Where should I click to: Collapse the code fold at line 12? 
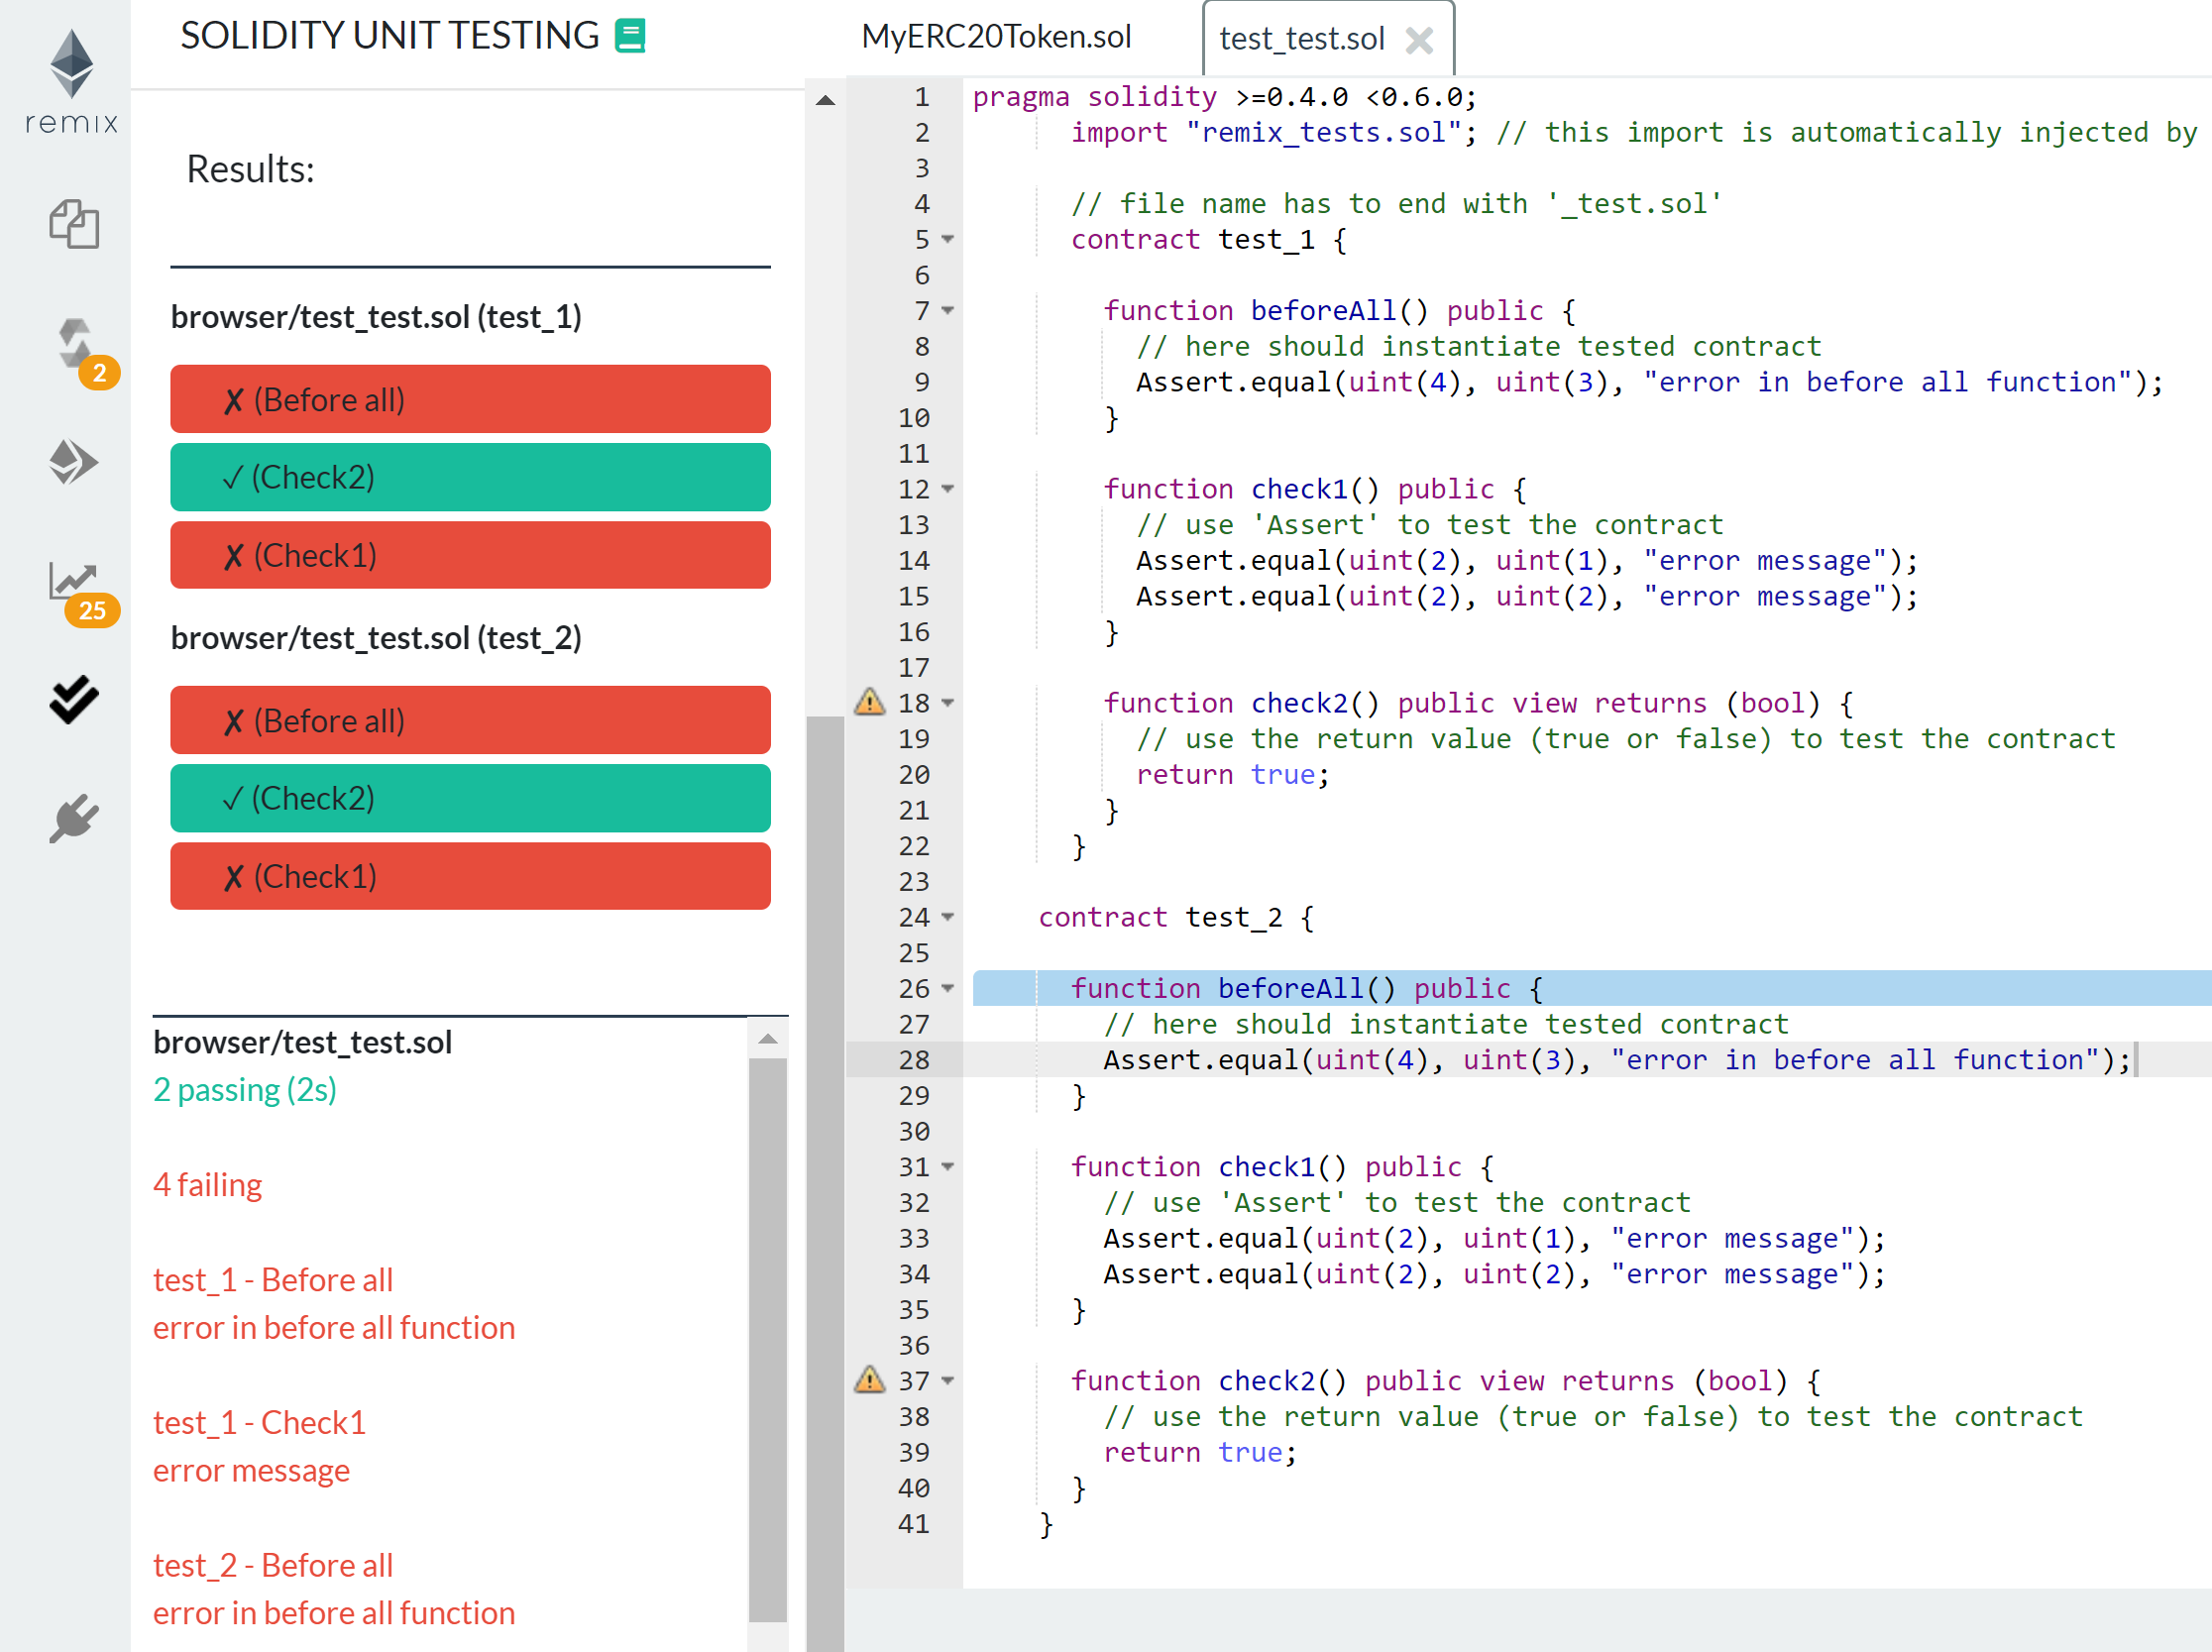point(948,489)
